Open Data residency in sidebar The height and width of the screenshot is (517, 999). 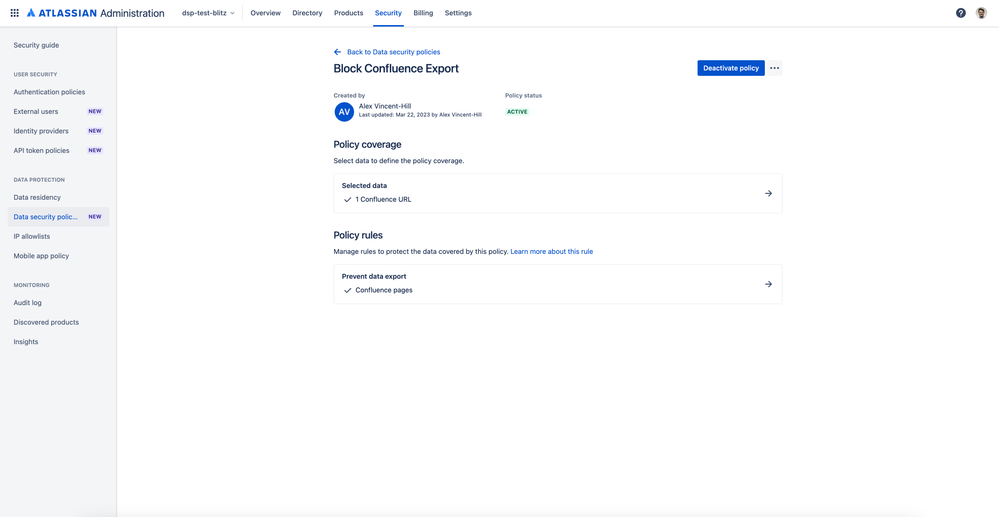(37, 198)
